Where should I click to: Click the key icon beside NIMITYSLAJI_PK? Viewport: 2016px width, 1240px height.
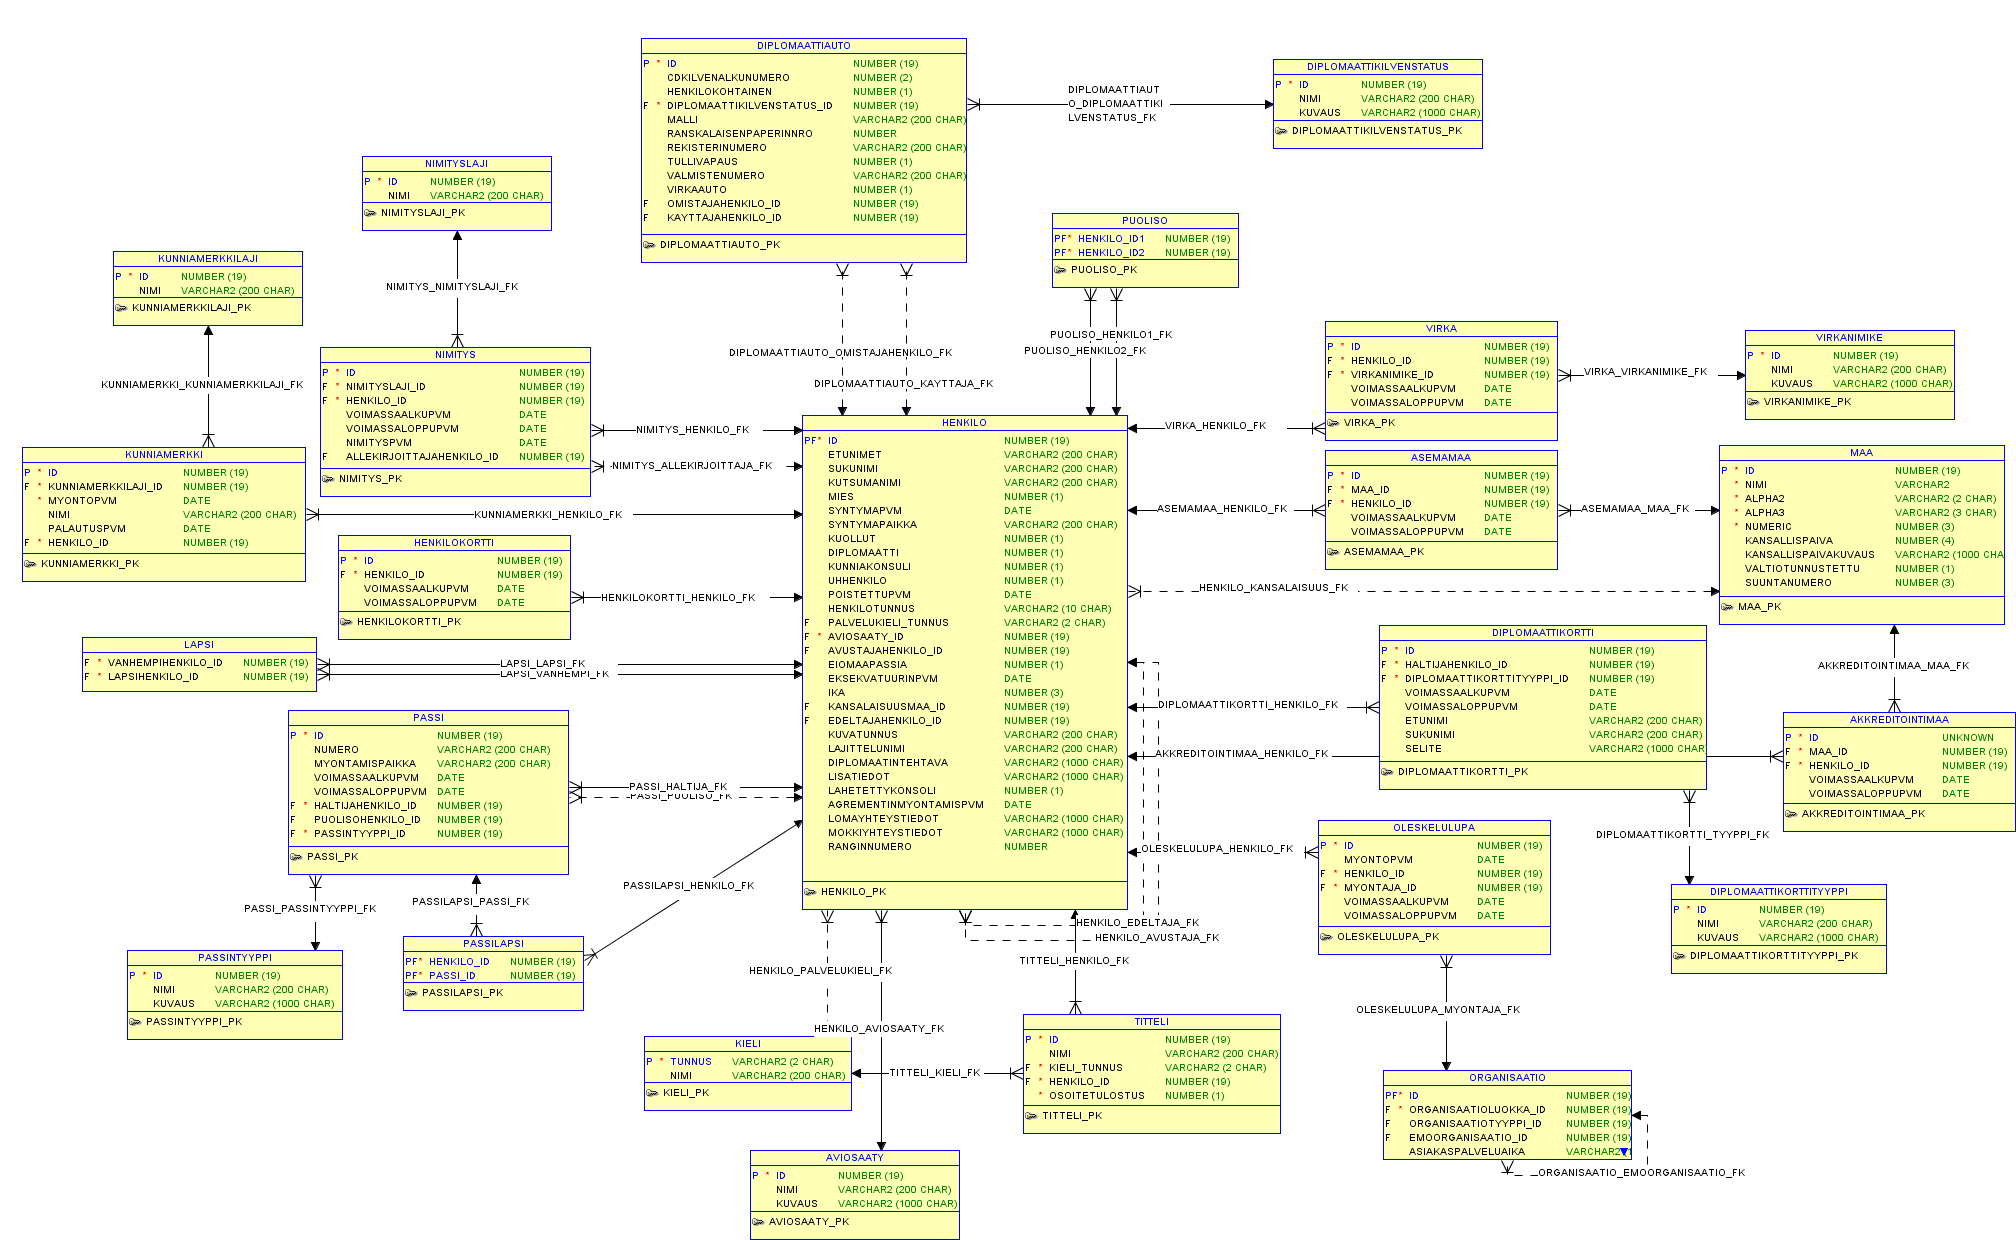click(370, 213)
